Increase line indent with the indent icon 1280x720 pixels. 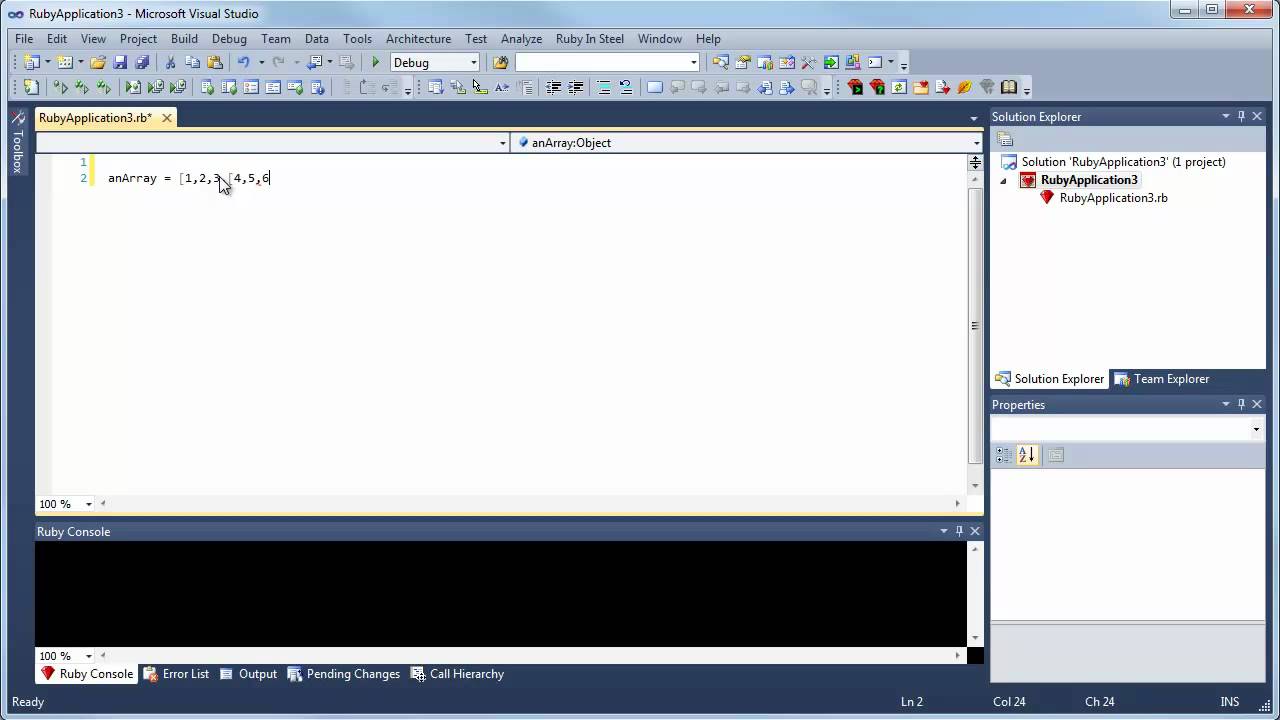[x=576, y=87]
